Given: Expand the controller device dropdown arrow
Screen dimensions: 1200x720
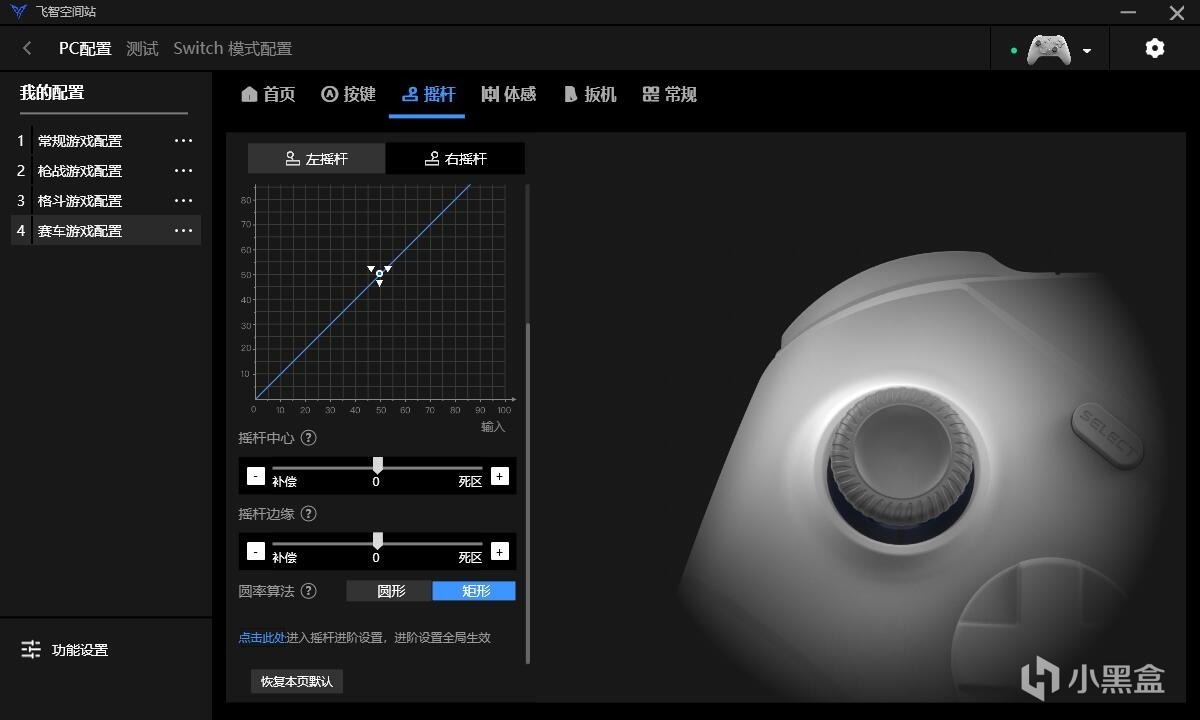Looking at the screenshot, I should (1087, 51).
